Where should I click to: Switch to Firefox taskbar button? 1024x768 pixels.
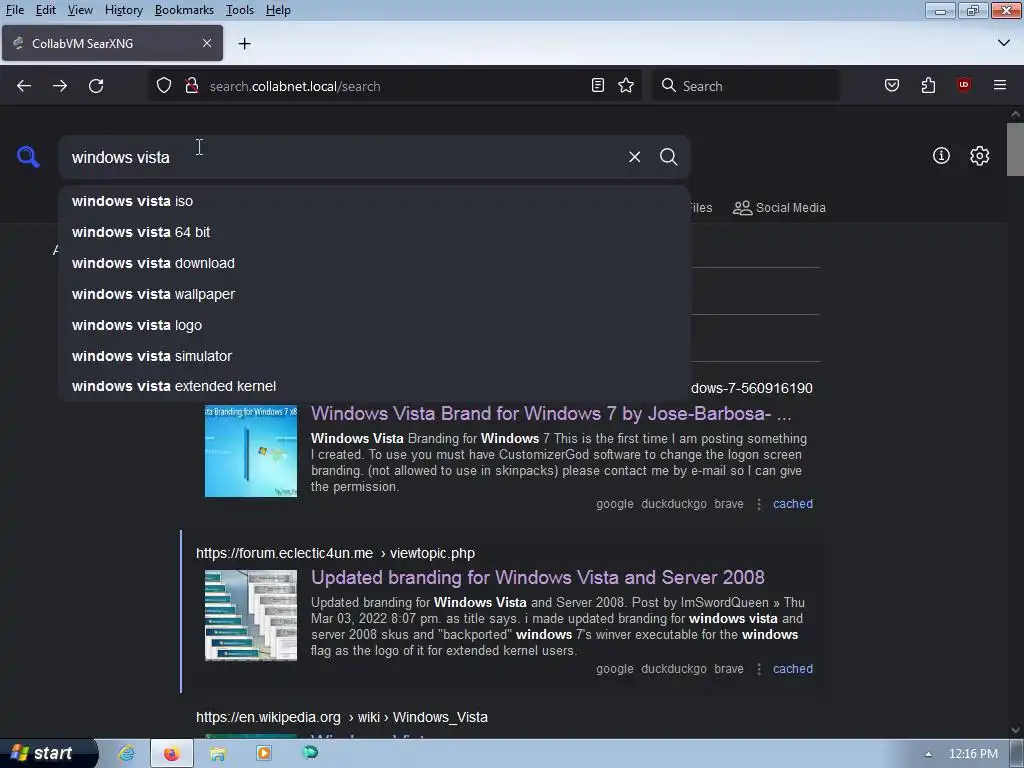click(172, 753)
